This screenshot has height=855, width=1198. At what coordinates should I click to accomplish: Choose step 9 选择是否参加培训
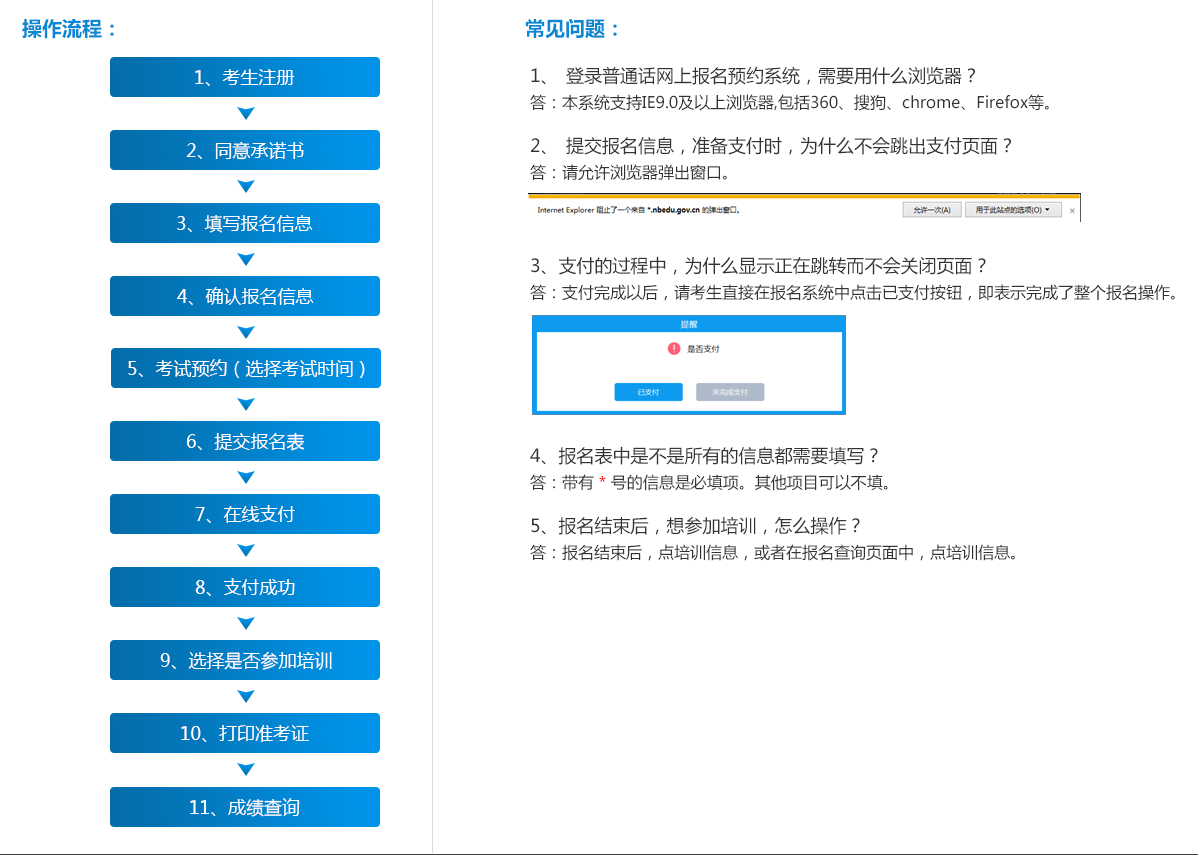[245, 660]
